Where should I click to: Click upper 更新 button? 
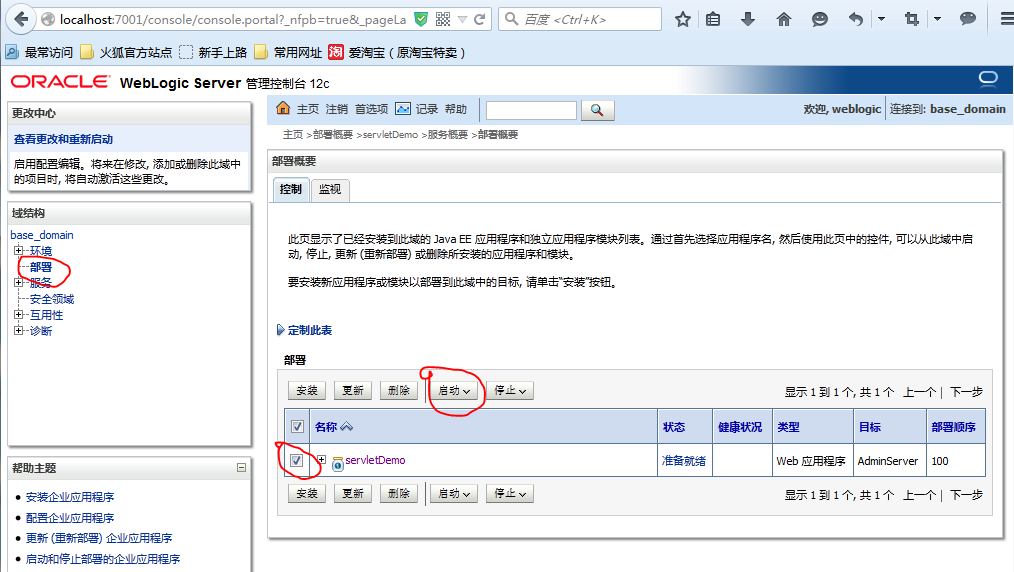353,390
